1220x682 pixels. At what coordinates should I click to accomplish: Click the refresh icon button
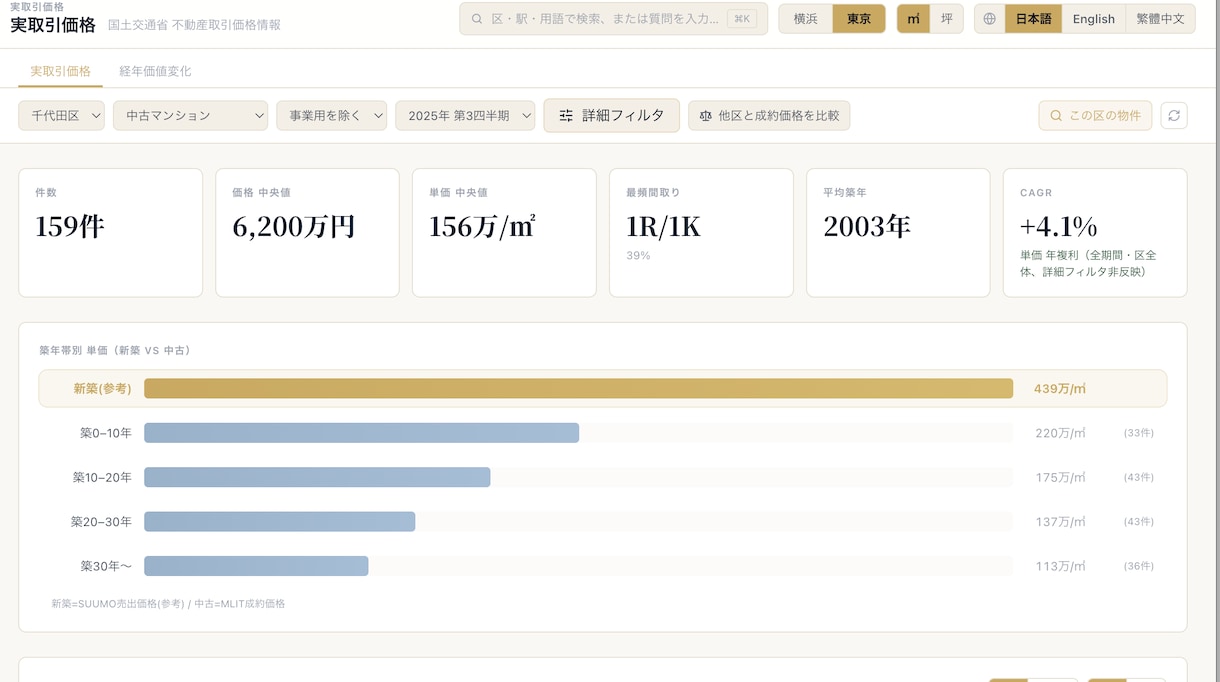click(1174, 116)
